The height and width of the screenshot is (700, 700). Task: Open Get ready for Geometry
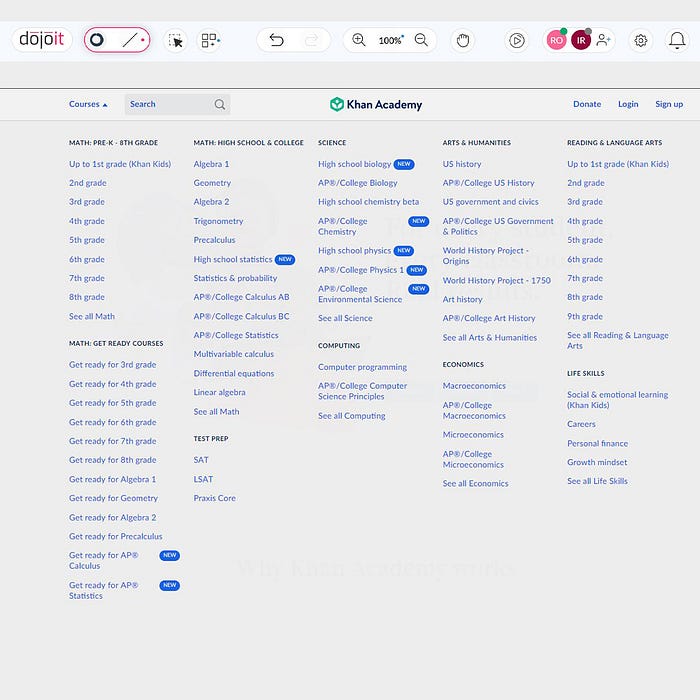[x=113, y=498]
